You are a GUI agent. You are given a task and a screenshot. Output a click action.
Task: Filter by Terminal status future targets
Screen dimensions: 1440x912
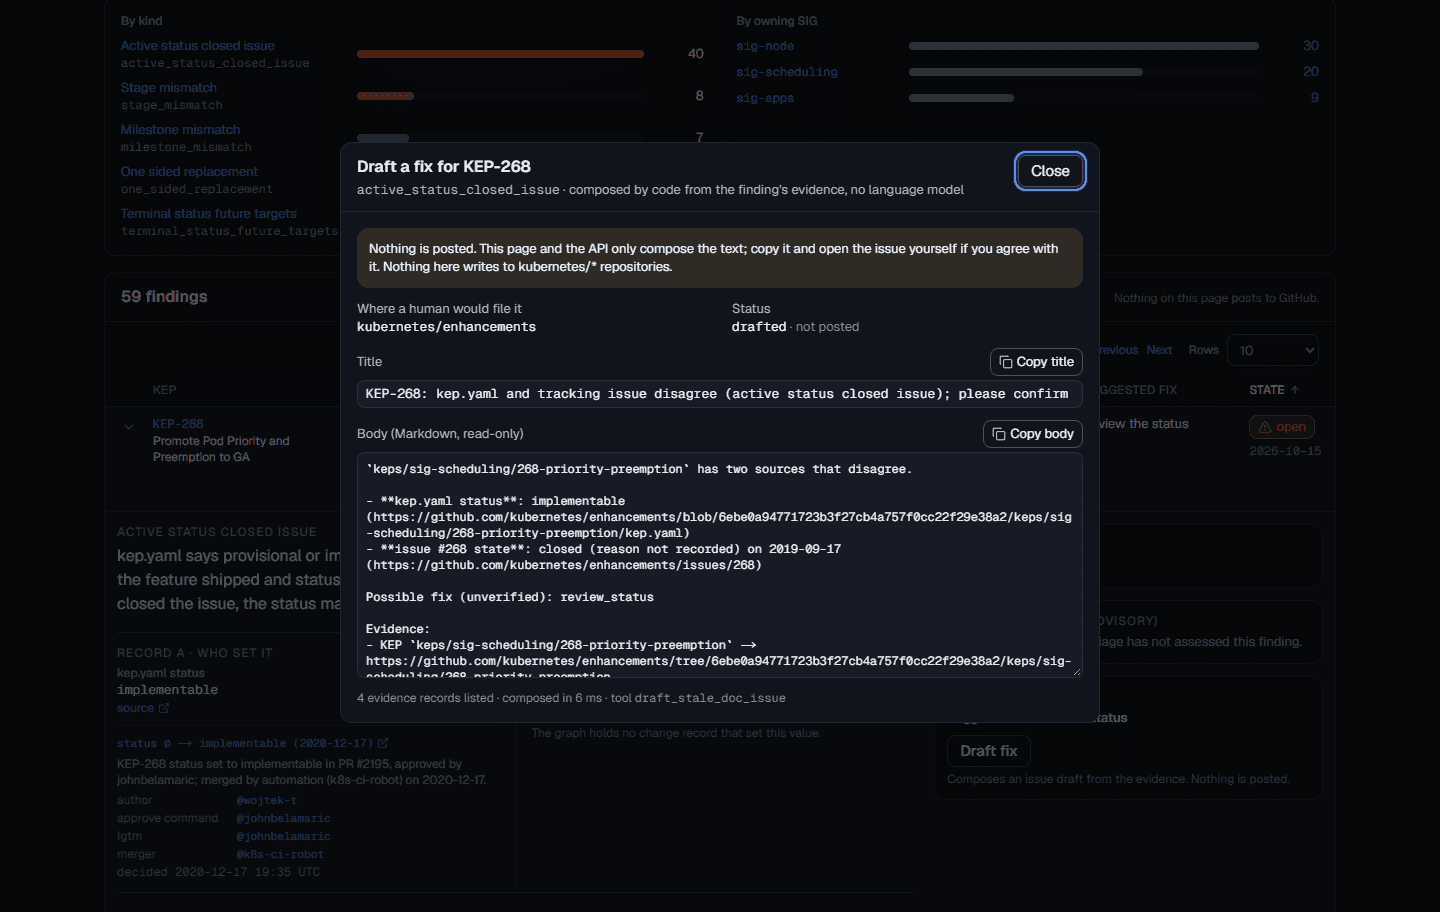pos(208,214)
